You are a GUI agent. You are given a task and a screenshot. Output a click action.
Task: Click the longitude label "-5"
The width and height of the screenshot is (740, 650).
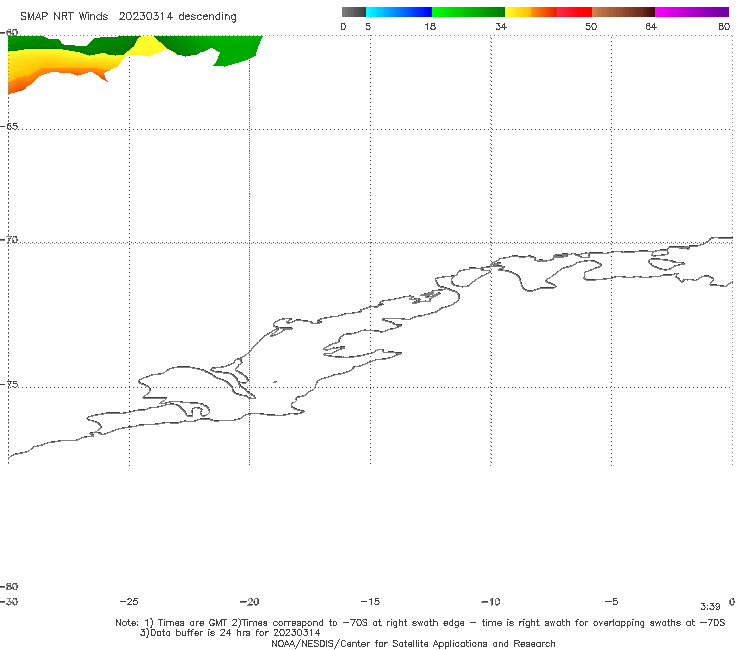coord(611,602)
